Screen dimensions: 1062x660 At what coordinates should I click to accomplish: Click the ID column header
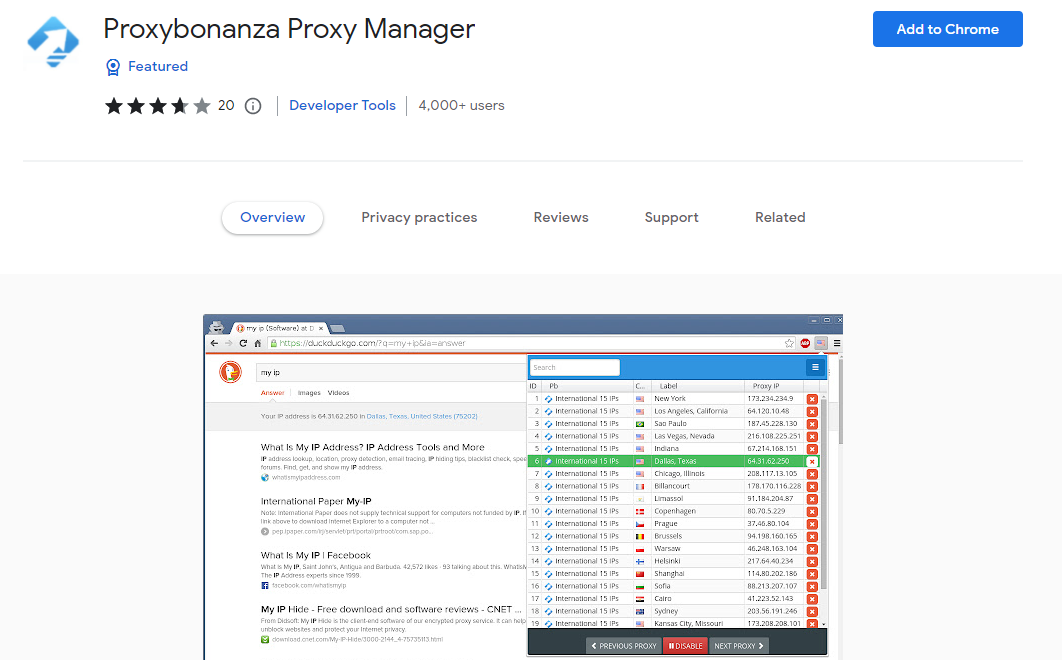(x=534, y=386)
